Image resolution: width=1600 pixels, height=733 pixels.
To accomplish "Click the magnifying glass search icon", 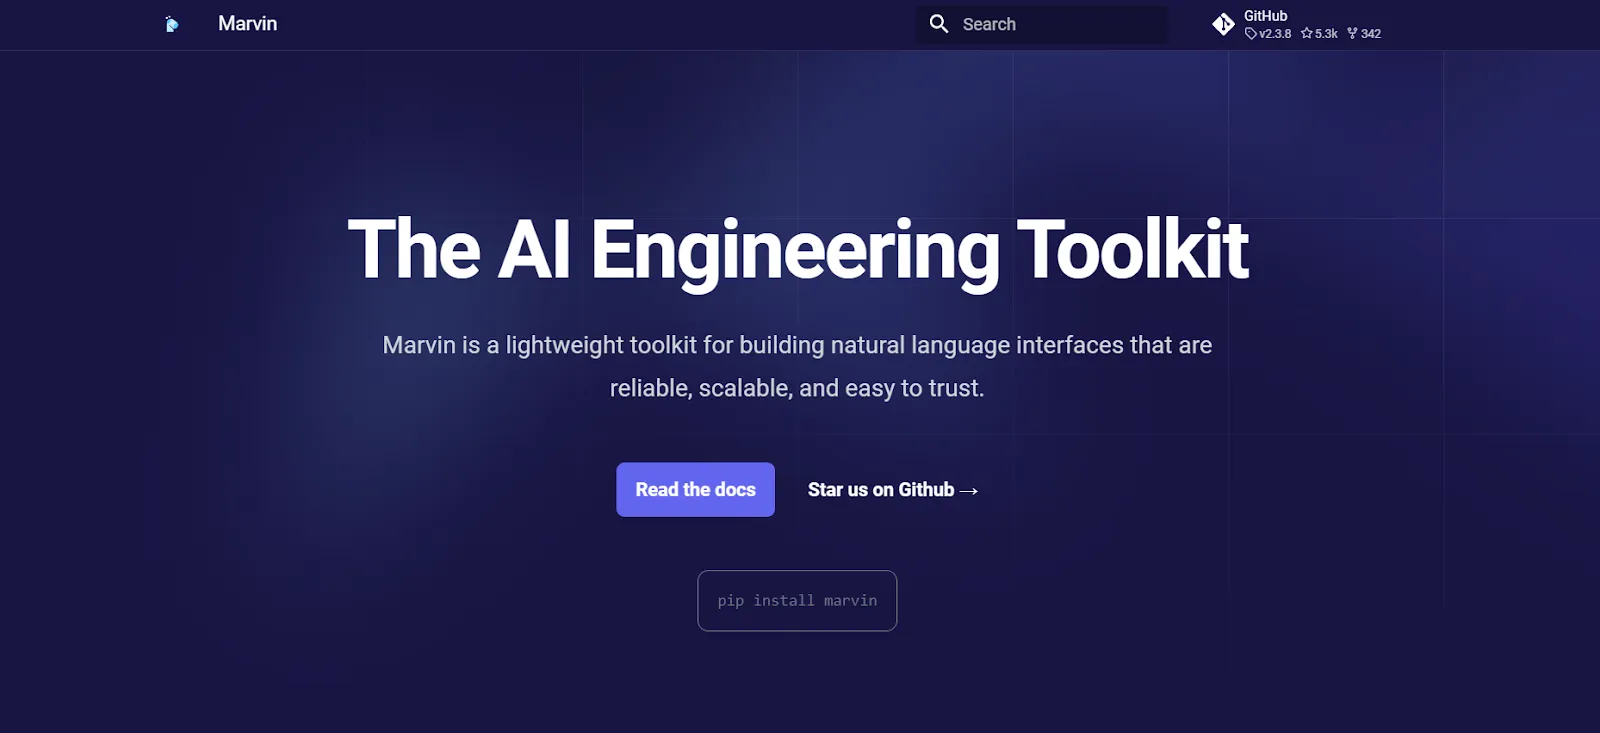I will (x=938, y=24).
